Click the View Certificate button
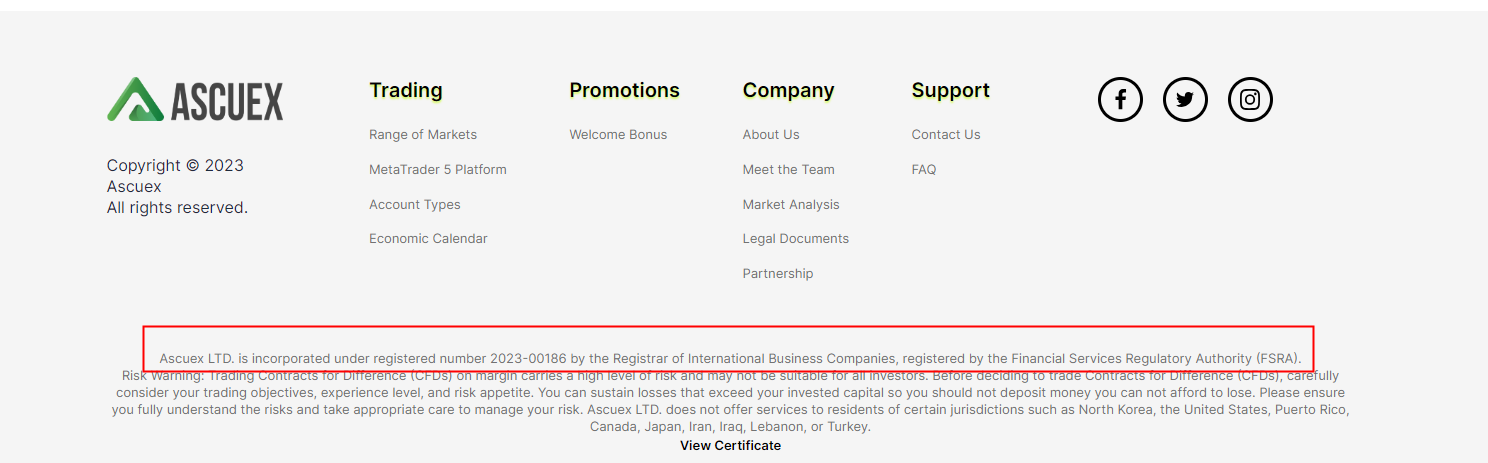Image resolution: width=1488 pixels, height=463 pixels. (730, 446)
